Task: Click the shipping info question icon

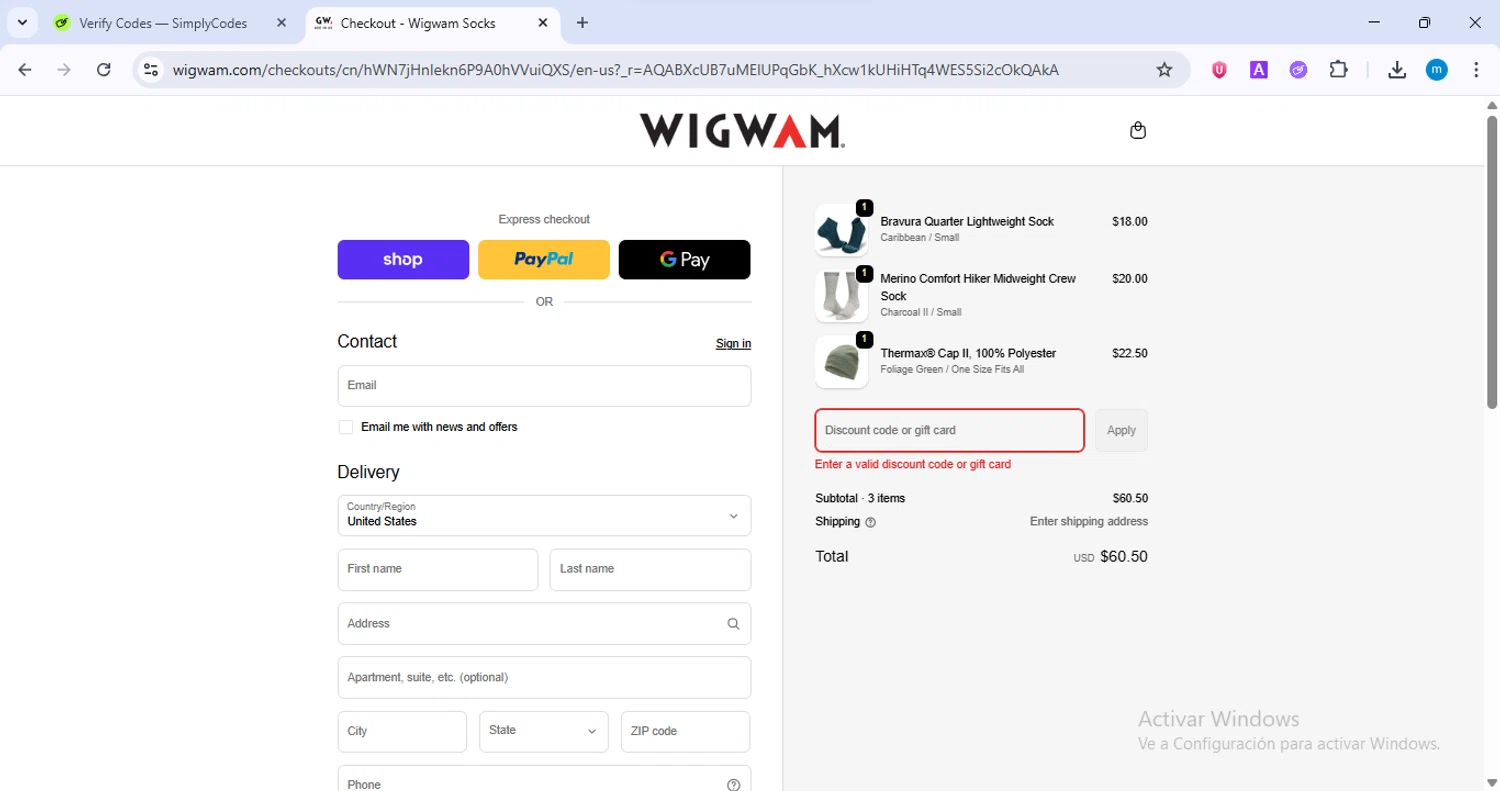Action: coord(870,522)
